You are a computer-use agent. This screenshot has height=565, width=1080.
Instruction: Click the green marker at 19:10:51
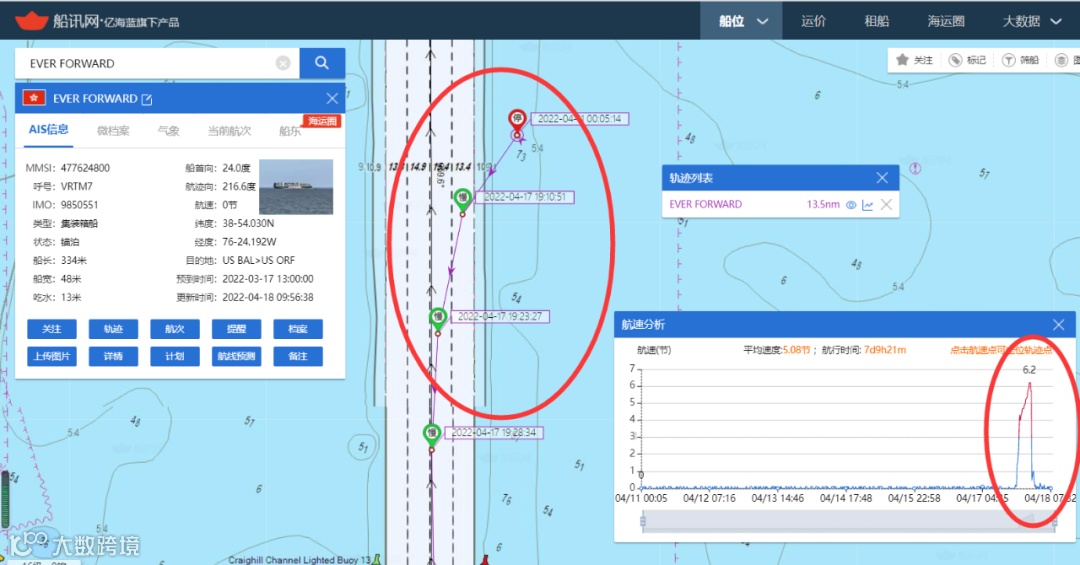(463, 199)
